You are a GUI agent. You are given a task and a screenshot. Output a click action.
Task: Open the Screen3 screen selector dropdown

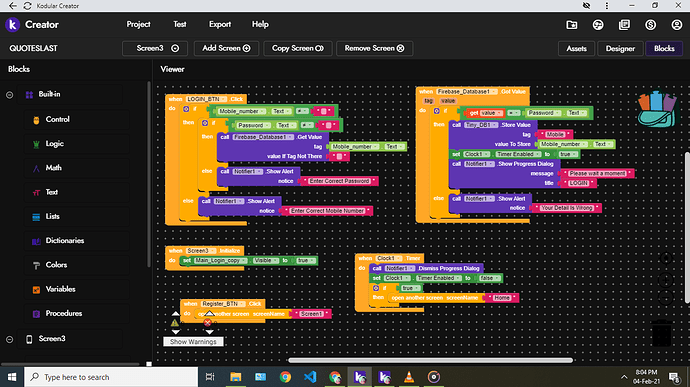[x=155, y=48]
